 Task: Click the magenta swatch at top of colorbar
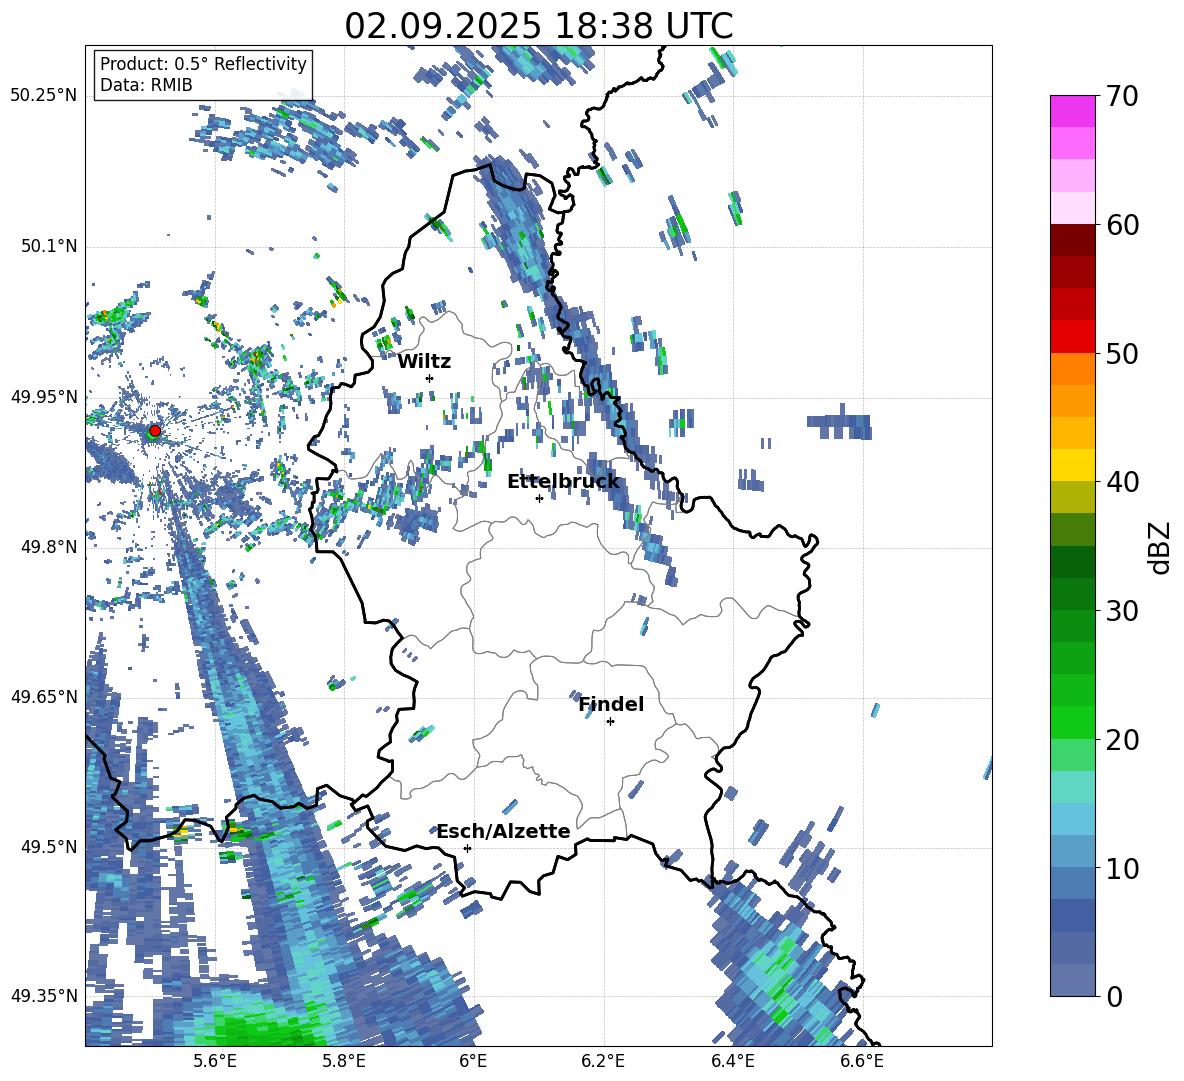pos(1072,111)
